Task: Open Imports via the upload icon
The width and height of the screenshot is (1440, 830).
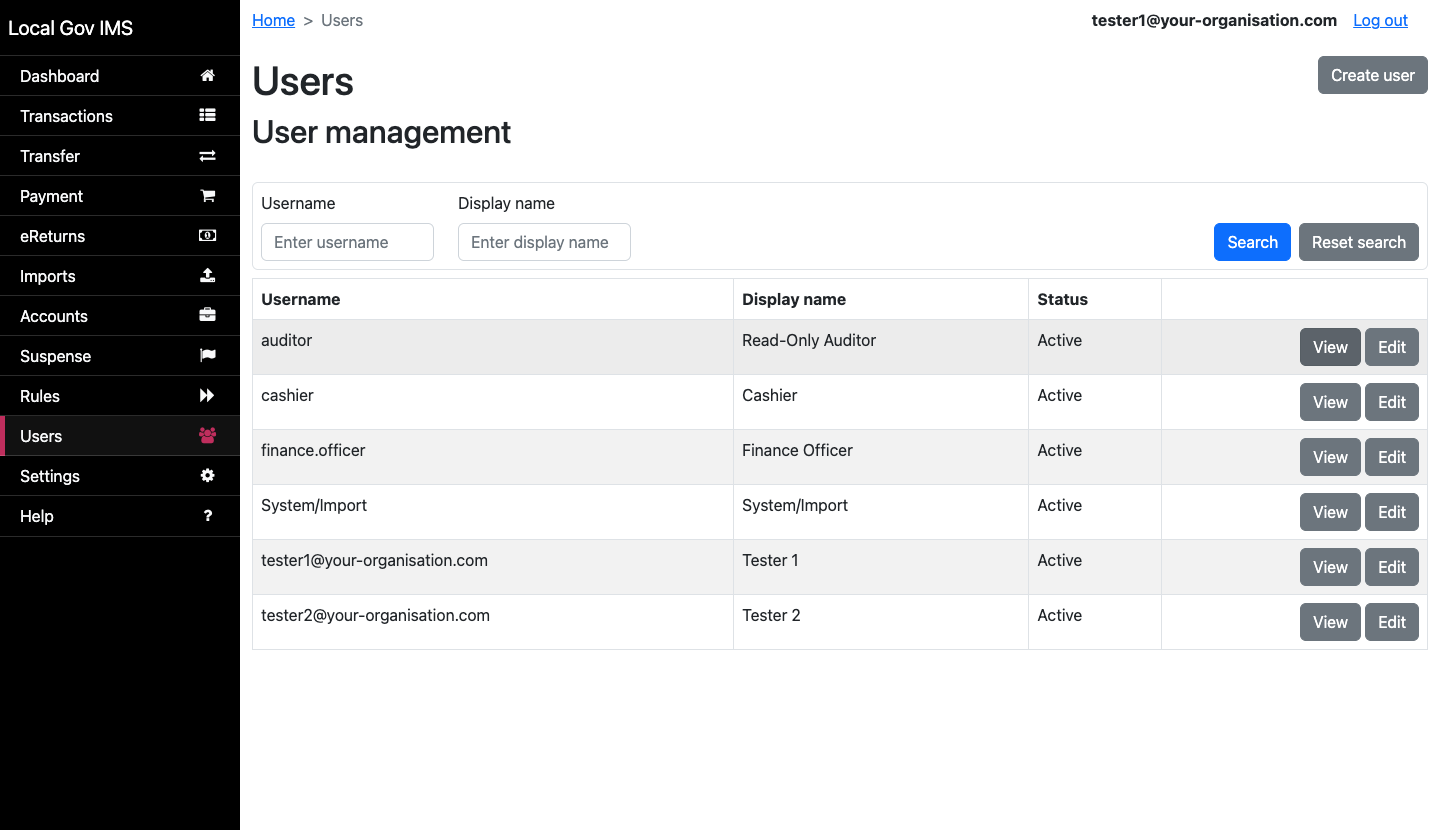Action: click(207, 275)
